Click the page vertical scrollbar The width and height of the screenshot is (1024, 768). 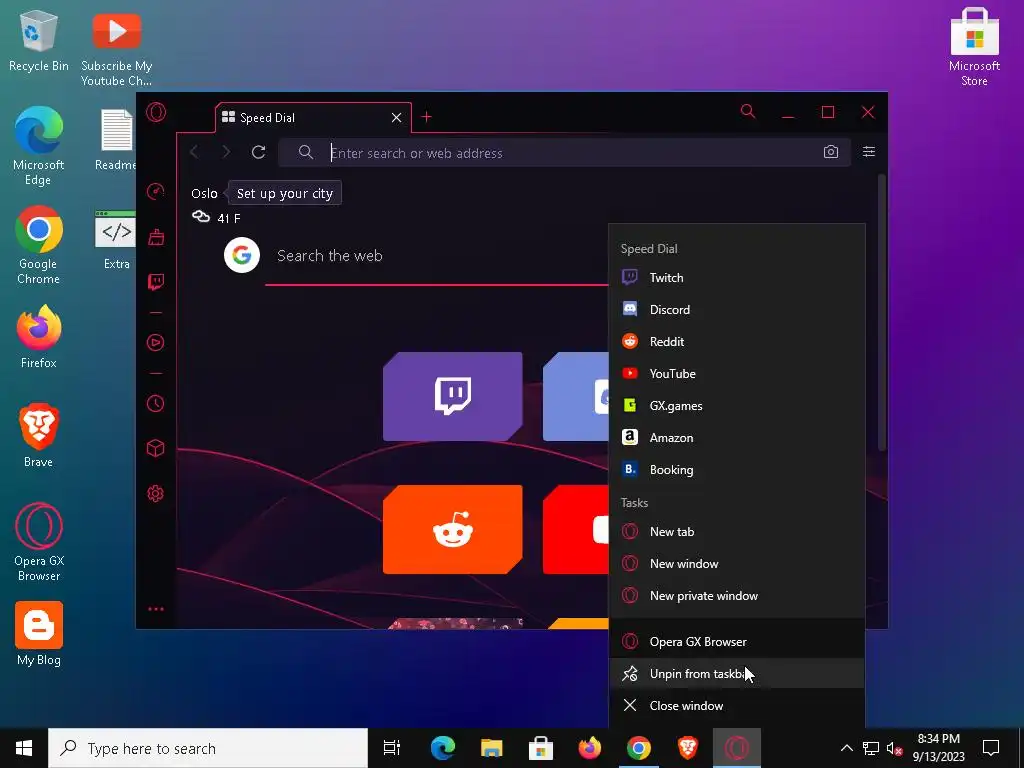click(882, 313)
